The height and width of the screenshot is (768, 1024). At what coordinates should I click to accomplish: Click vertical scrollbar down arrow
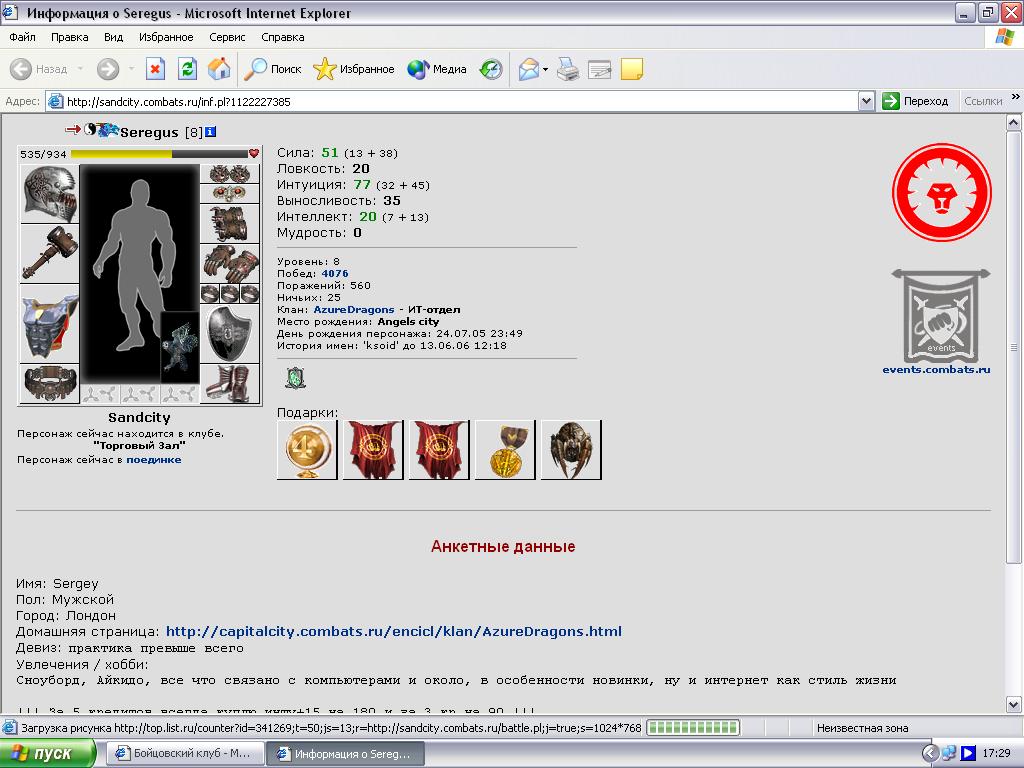point(1014,705)
